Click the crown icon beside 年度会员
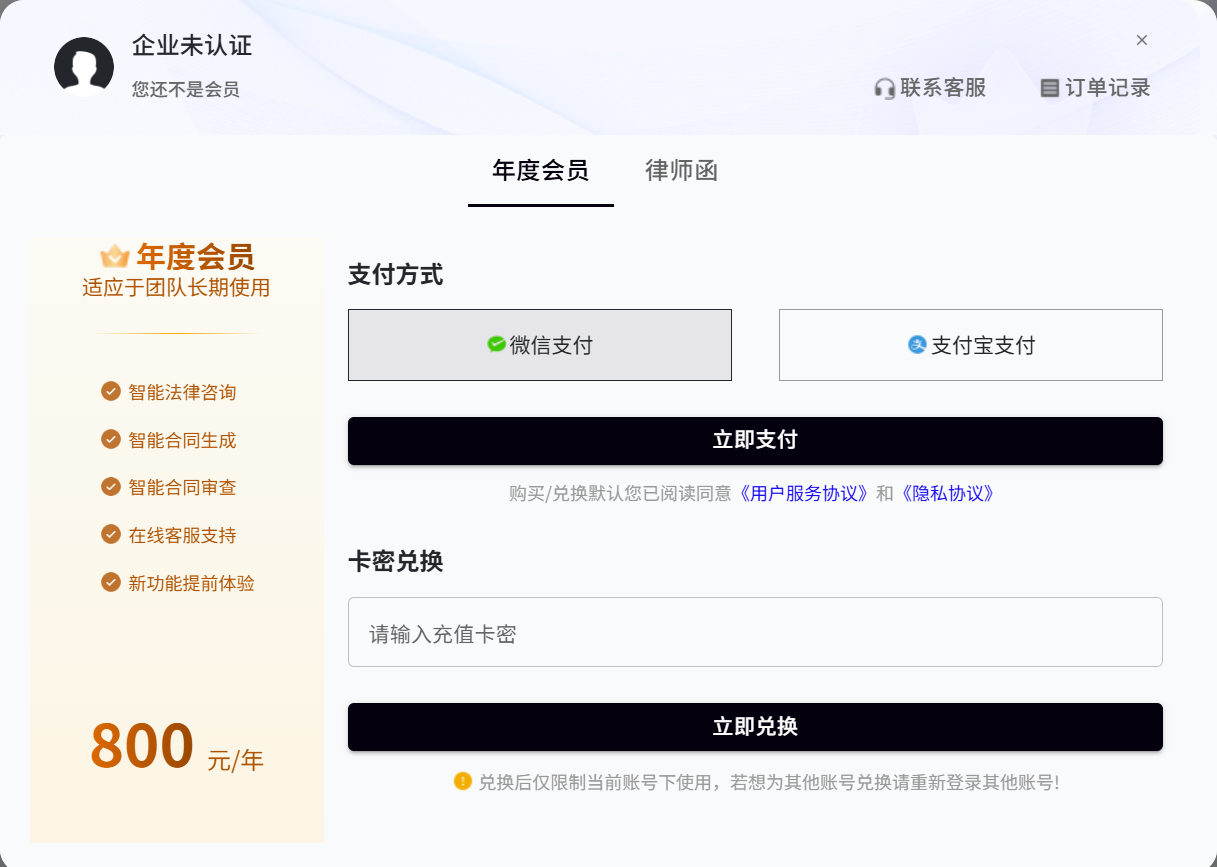1217x867 pixels. click(x=115, y=257)
